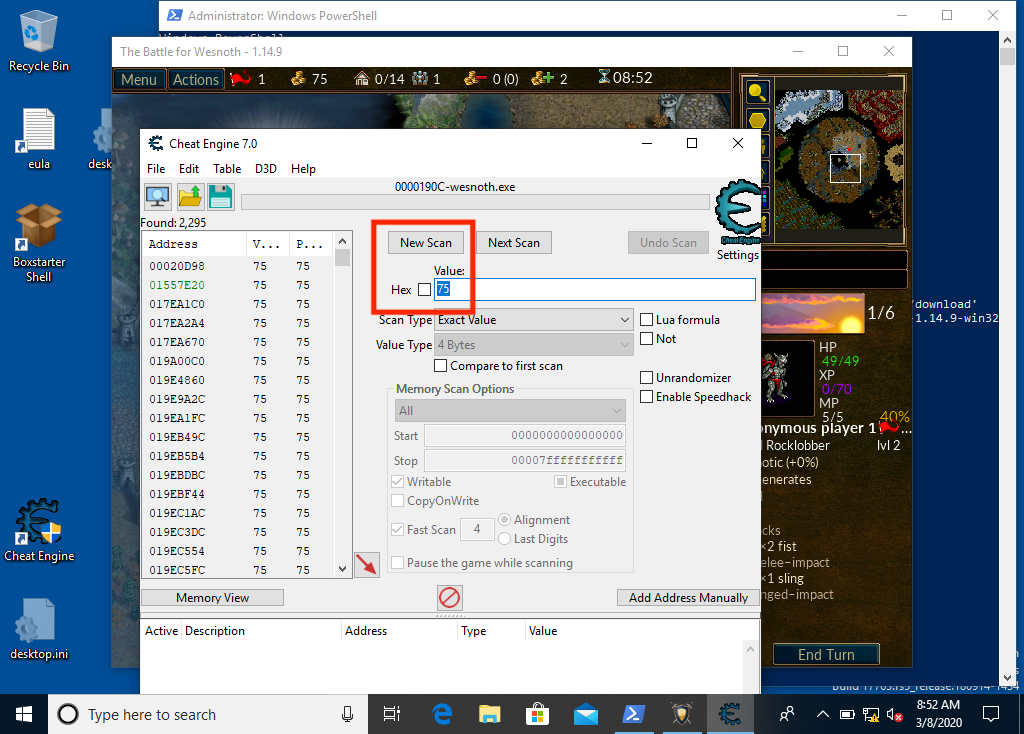Viewport: 1024px width, 734px height.
Task: Enable the Not checkbox
Action: 647,338
